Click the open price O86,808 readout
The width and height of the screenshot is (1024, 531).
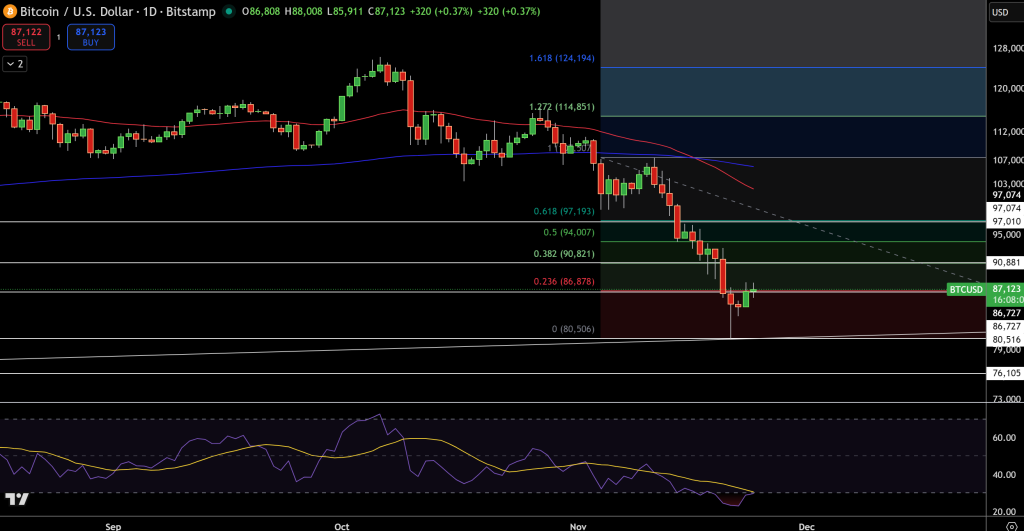click(x=261, y=11)
